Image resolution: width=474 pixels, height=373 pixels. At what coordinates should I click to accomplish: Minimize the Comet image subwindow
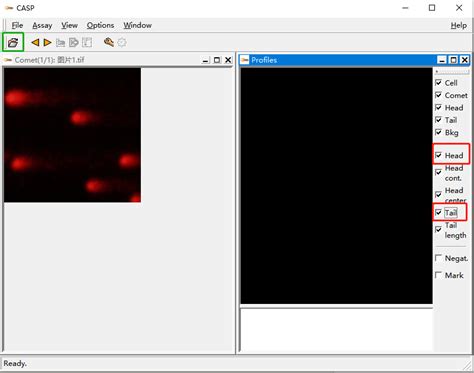206,60
